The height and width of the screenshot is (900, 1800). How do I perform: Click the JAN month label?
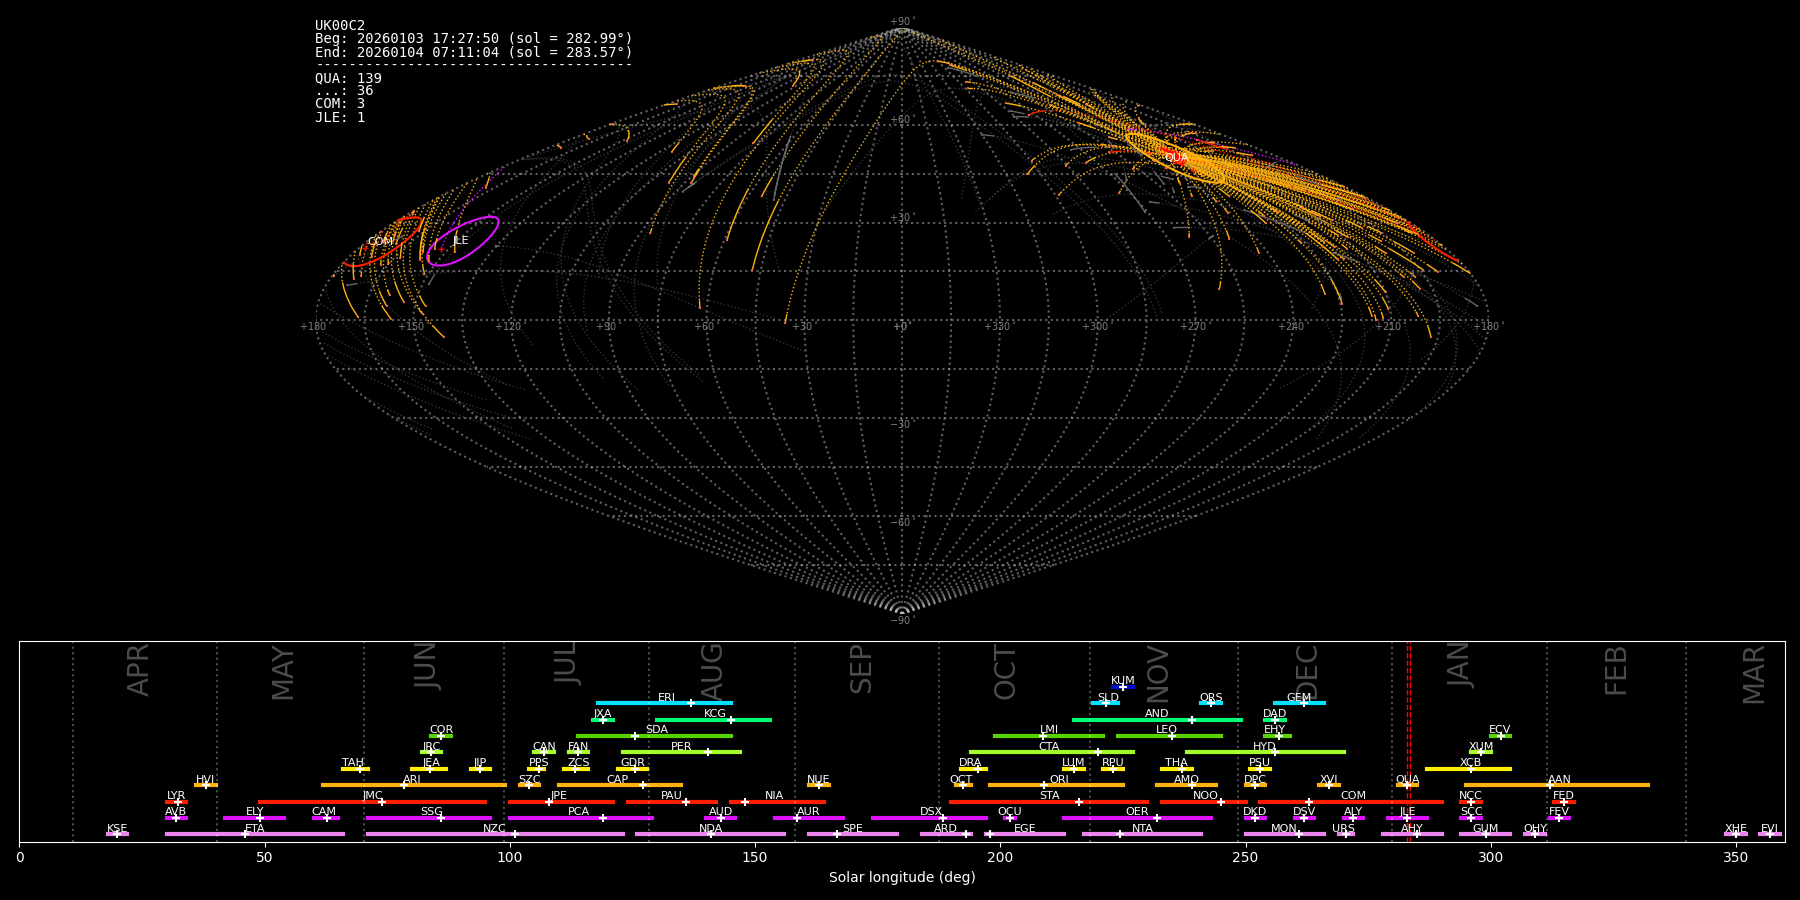1459,665
